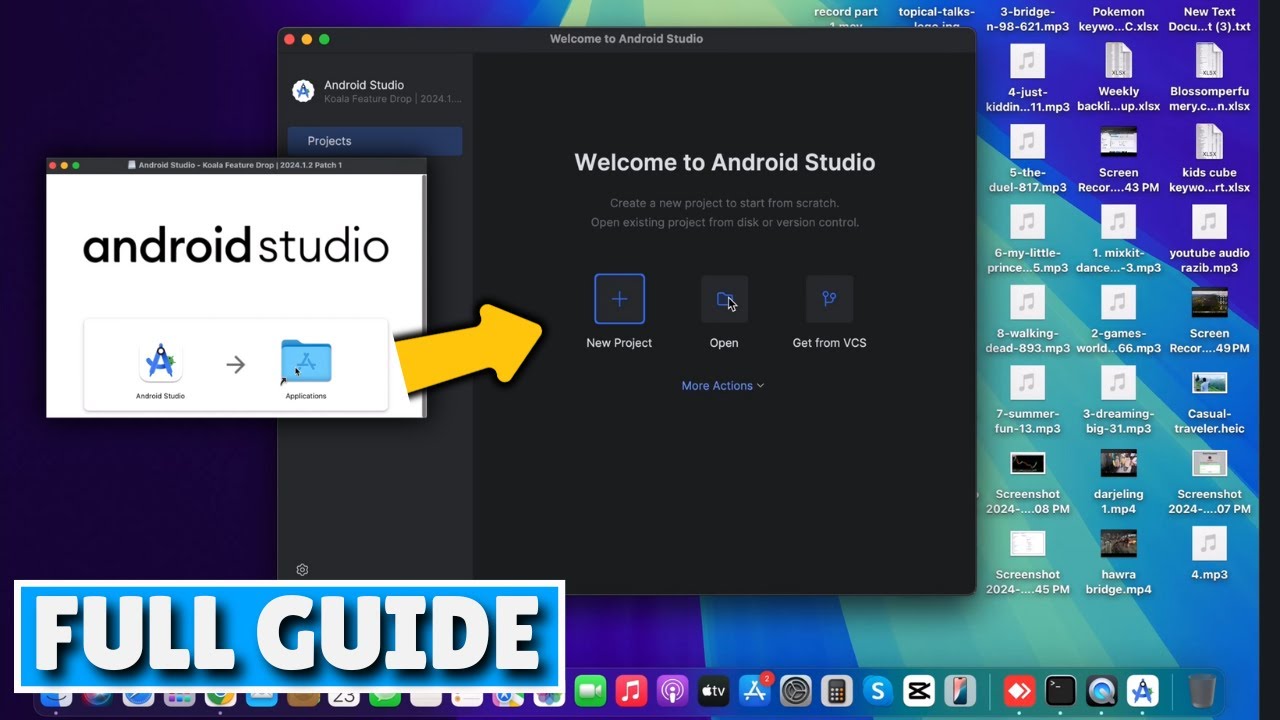Select Weekly backli xlsx file icon on desktop
This screenshot has height=720, width=1280.
1118,61
